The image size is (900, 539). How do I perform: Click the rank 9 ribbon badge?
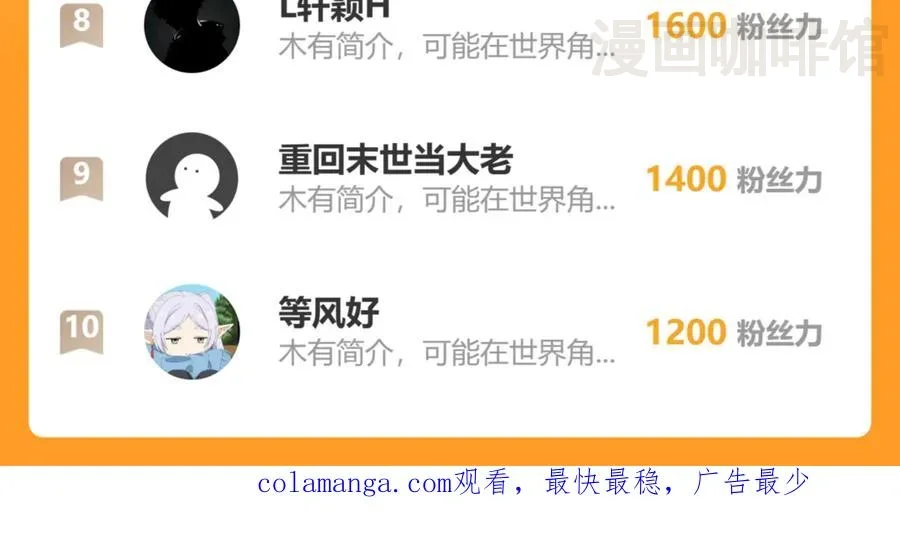82,179
